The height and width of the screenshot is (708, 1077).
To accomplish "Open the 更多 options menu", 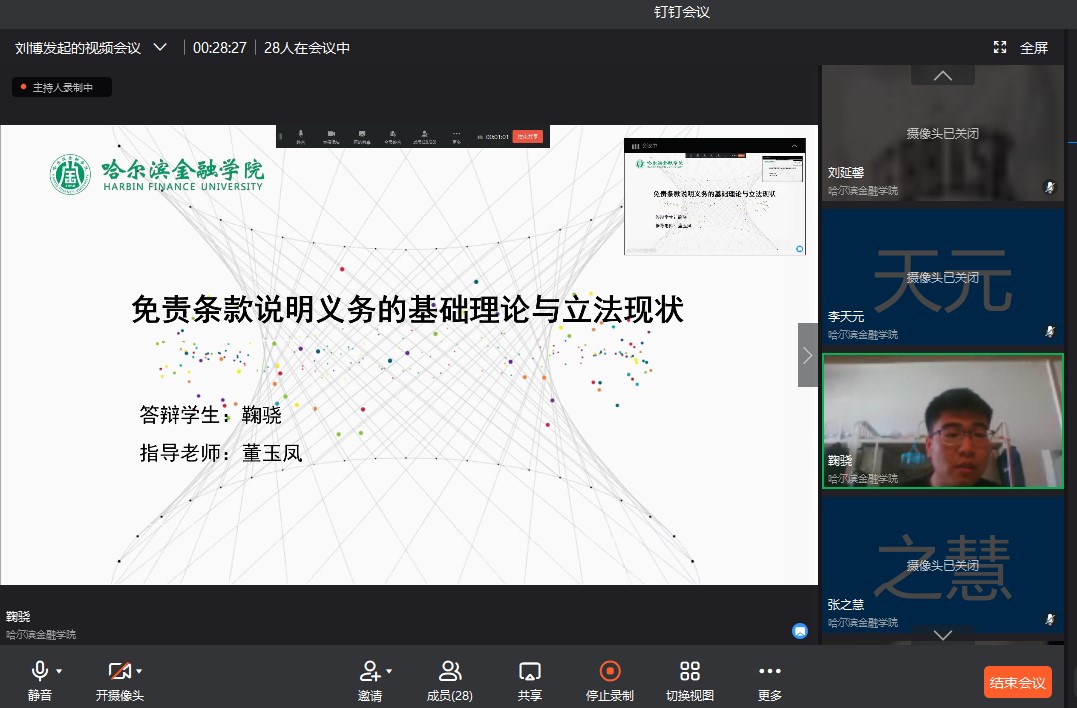I will point(769,671).
